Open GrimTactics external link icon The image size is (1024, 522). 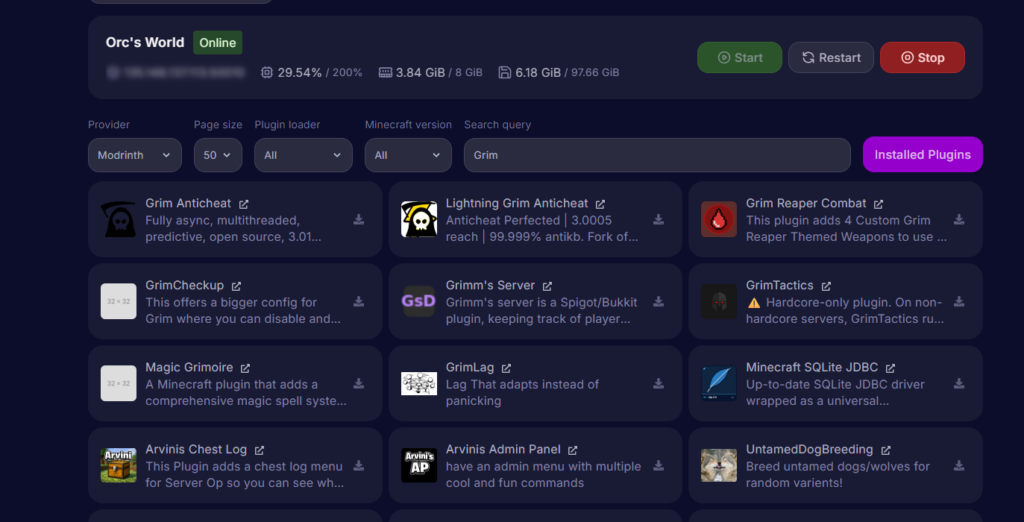pyautogui.click(x=826, y=286)
